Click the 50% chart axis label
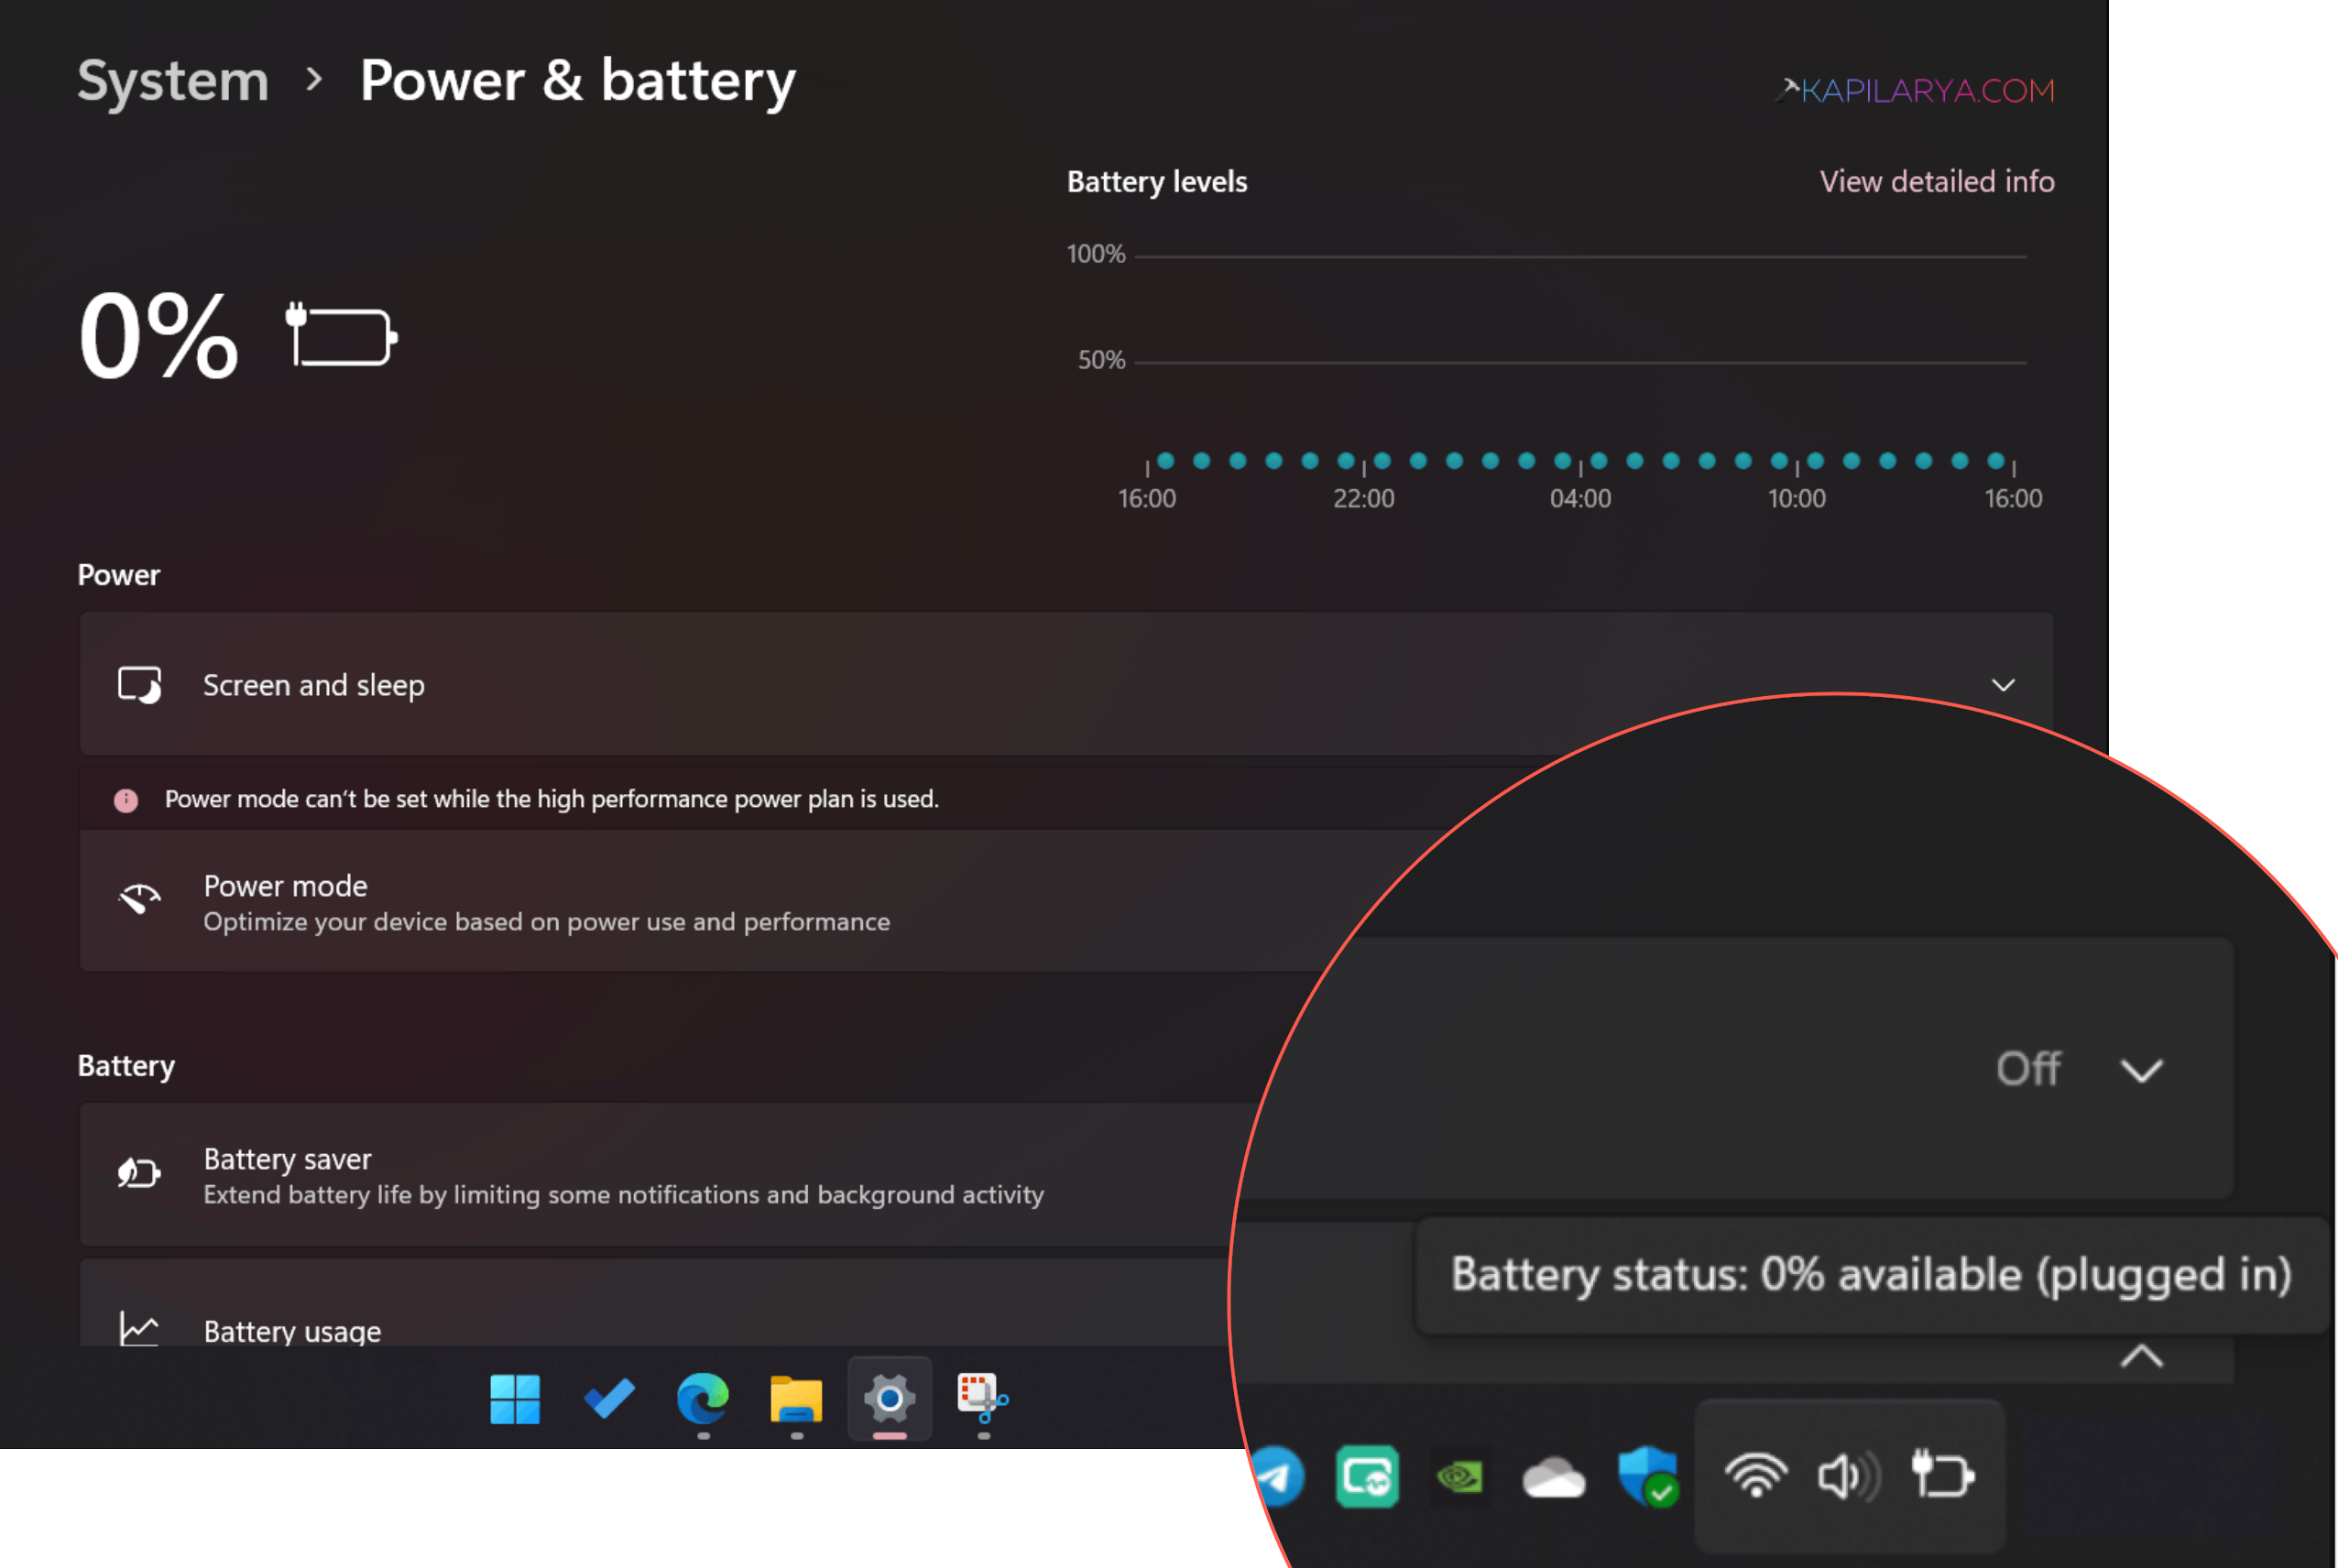Image resolution: width=2338 pixels, height=1568 pixels. click(x=1101, y=360)
